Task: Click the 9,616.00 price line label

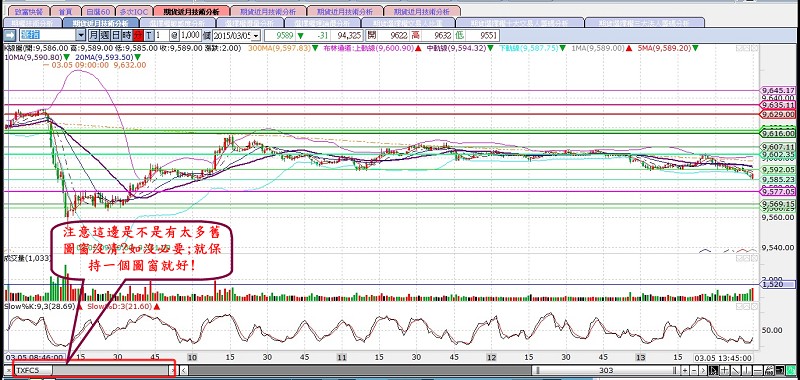Action: point(778,133)
